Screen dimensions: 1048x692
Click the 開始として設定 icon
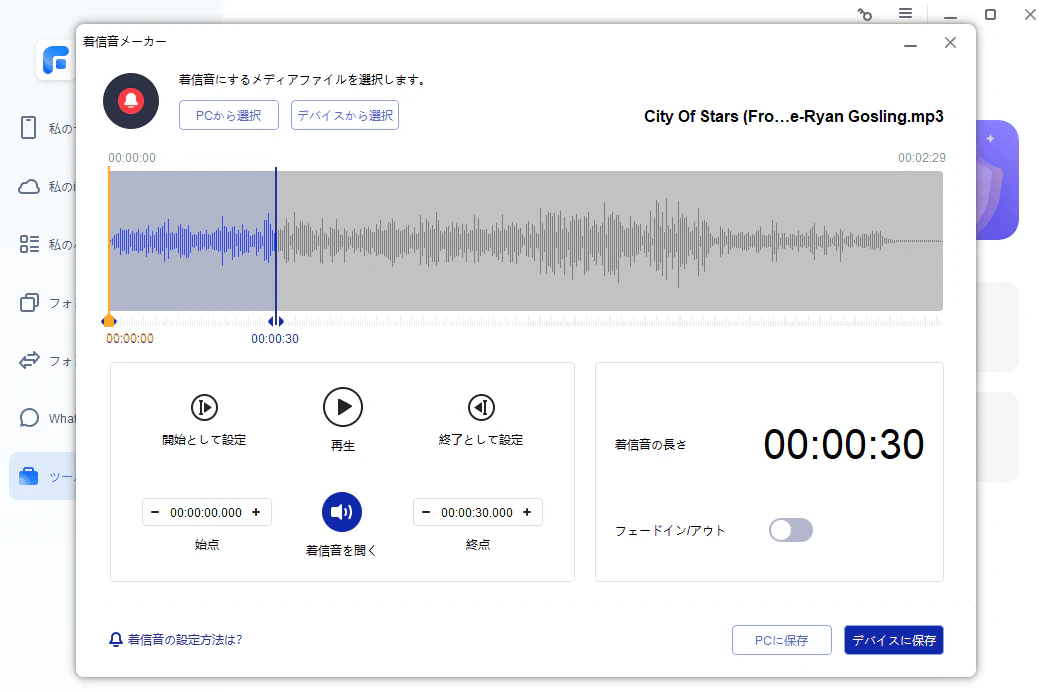tap(205, 407)
